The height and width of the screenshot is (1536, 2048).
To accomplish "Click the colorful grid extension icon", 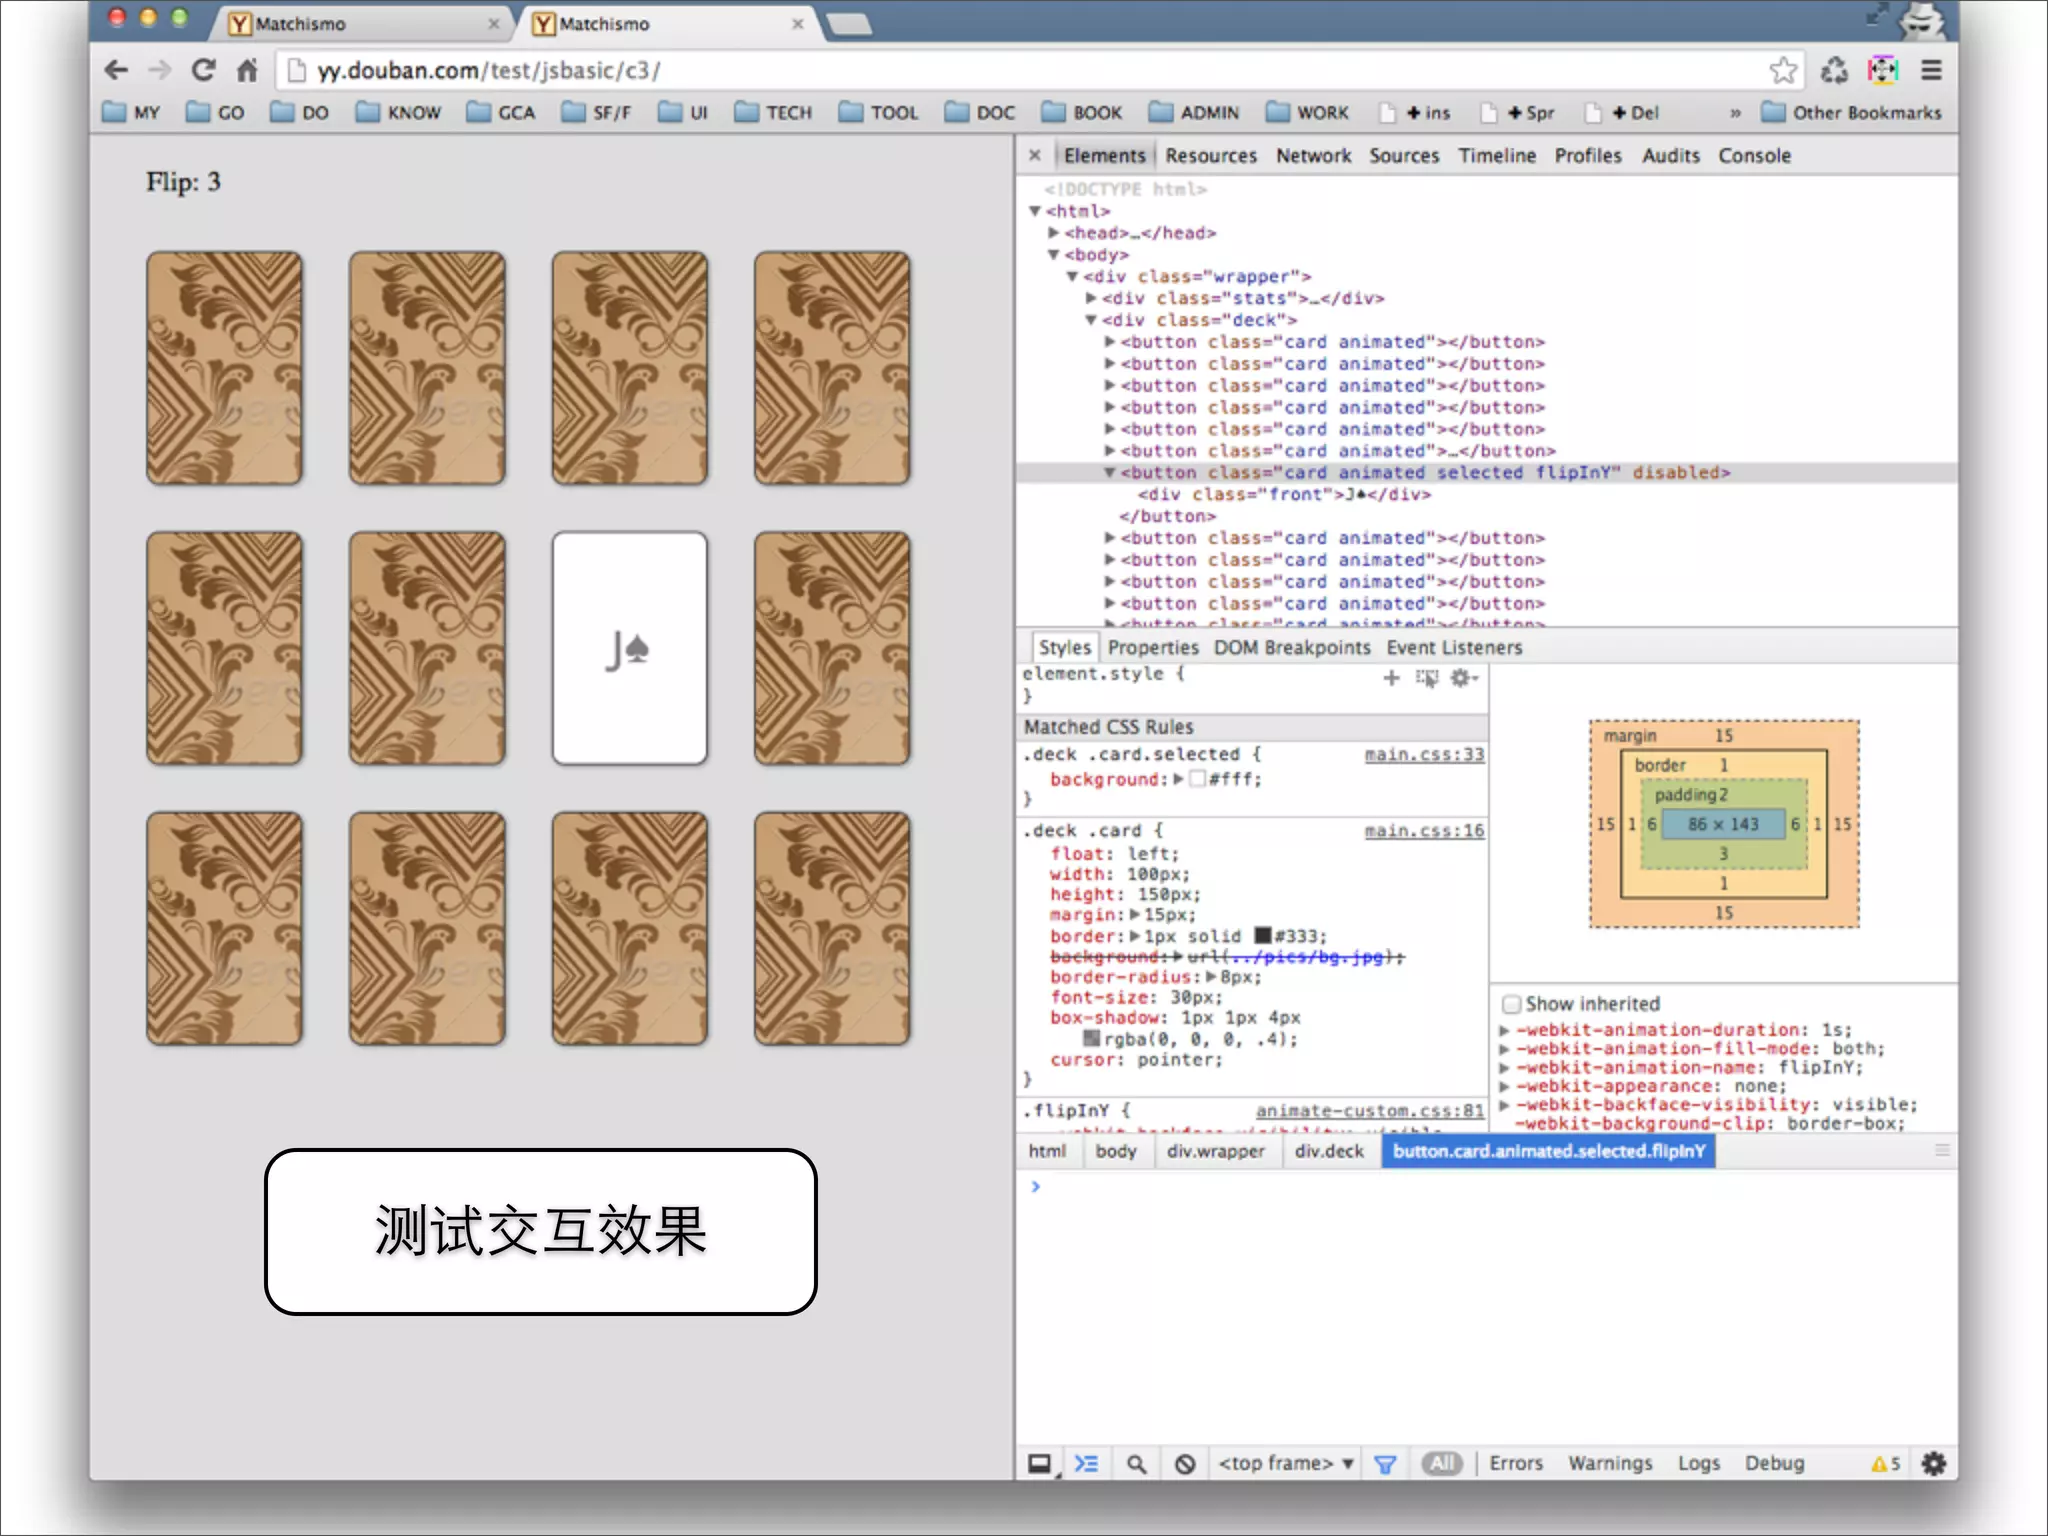I will point(1882,70).
